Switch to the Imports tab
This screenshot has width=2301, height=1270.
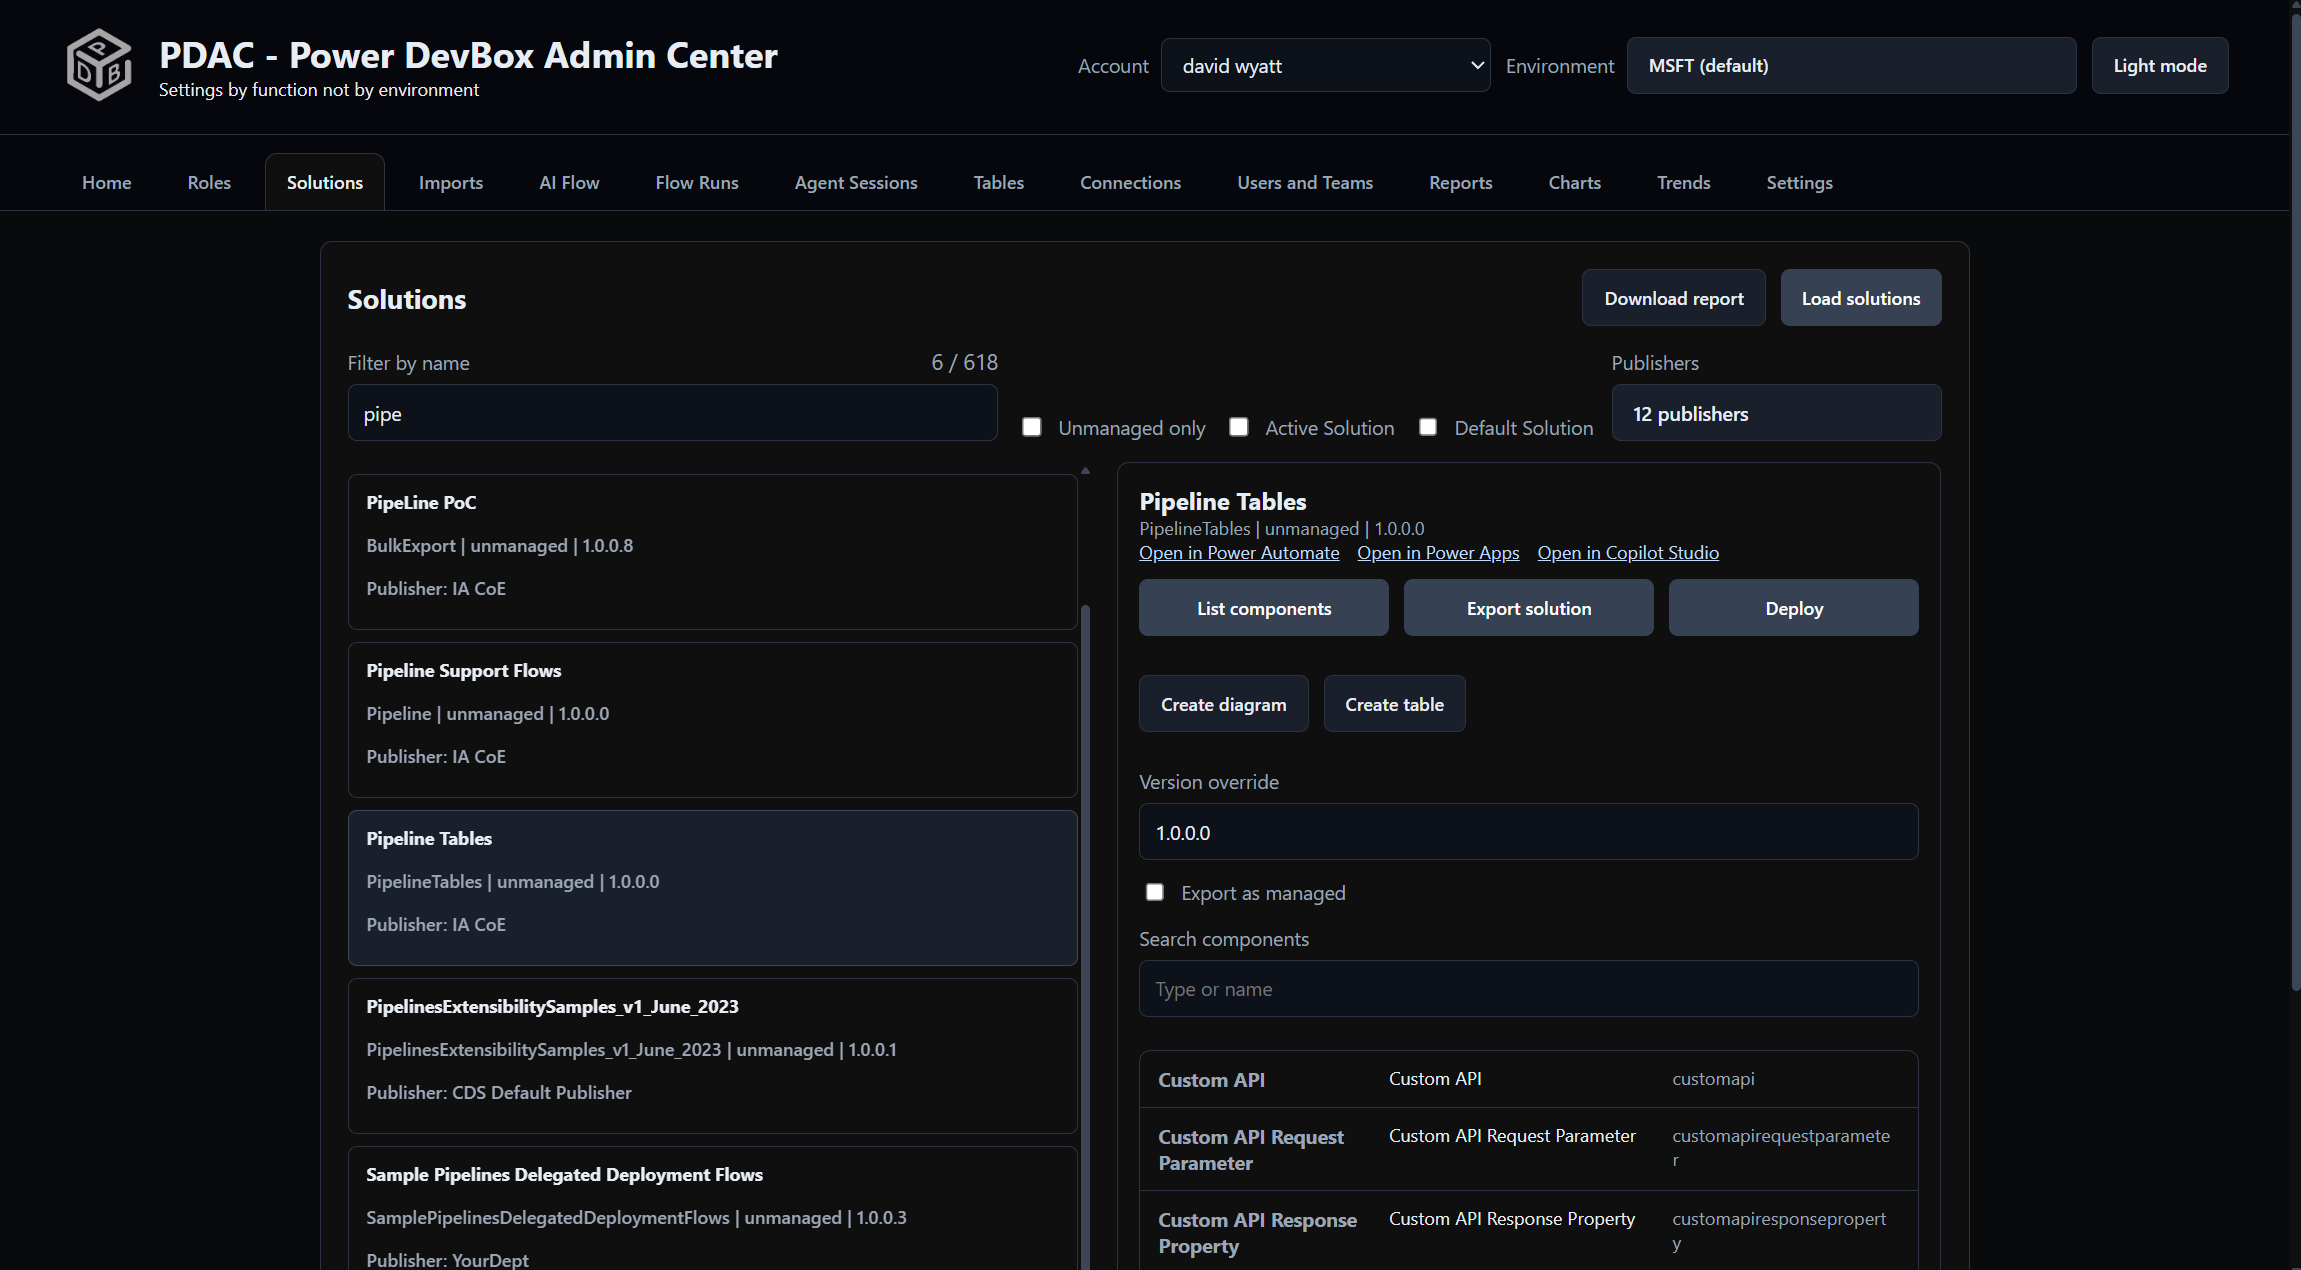[x=451, y=182]
